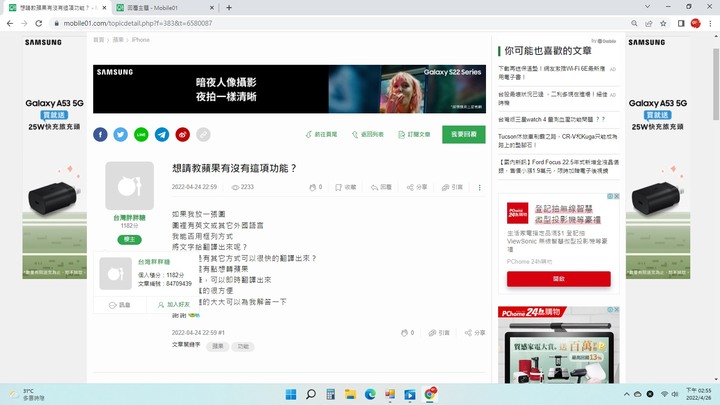Go back in browser history
The image size is (720, 405).
click(x=10, y=23)
